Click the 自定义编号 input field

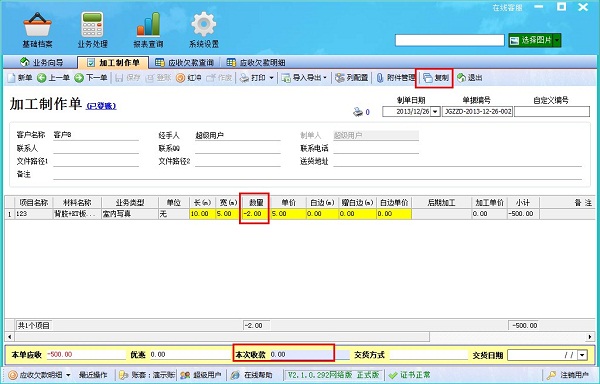point(552,112)
